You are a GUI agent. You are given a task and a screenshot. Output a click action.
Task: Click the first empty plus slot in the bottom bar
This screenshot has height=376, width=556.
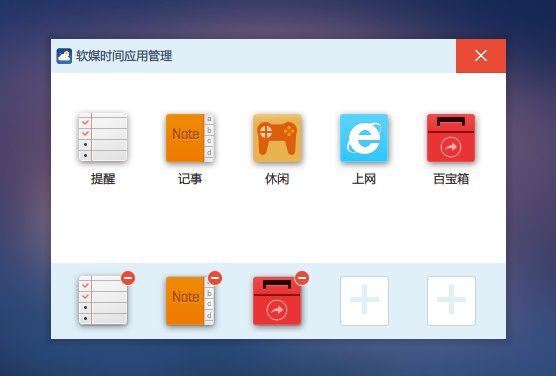pos(364,301)
